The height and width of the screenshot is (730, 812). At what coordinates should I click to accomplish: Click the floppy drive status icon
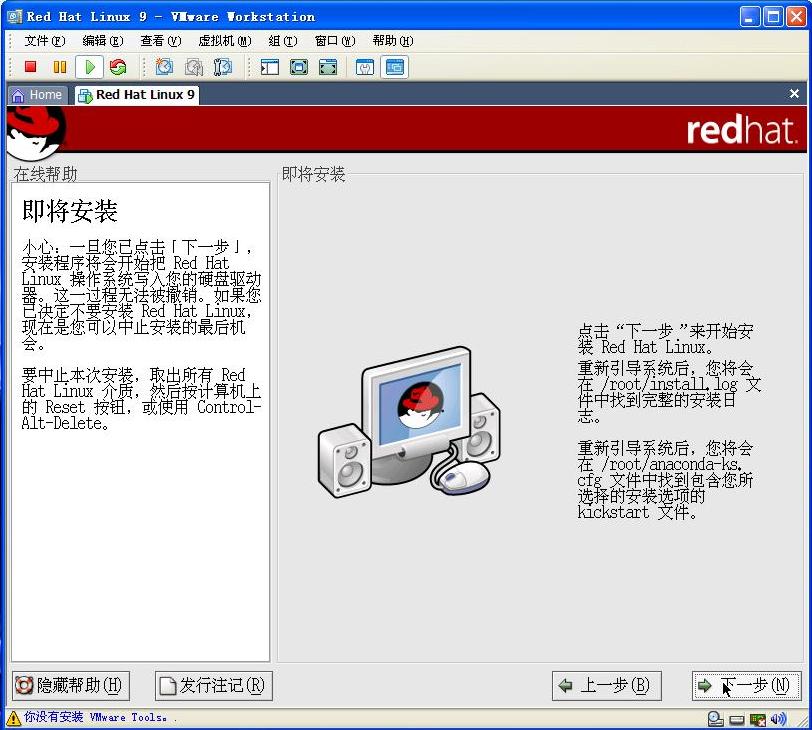737,719
